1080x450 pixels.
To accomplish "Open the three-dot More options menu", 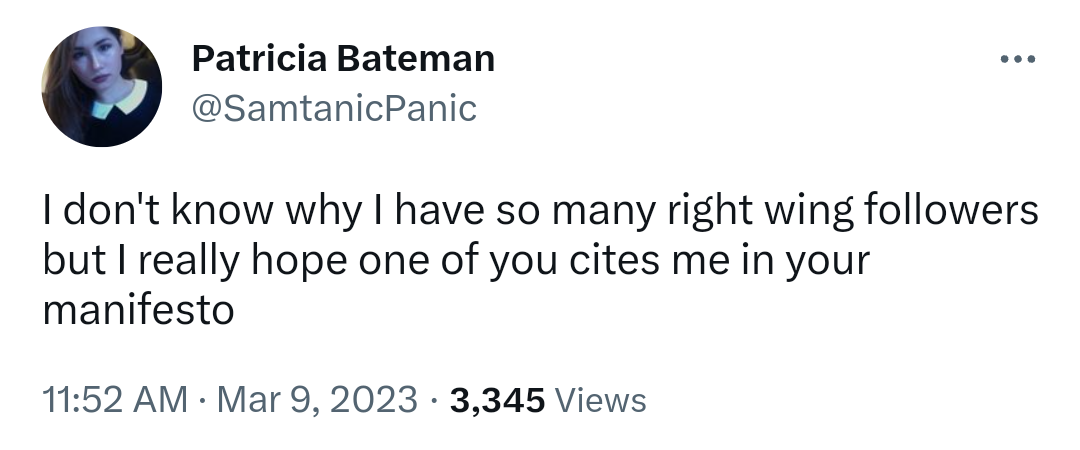I will coord(1018,58).
